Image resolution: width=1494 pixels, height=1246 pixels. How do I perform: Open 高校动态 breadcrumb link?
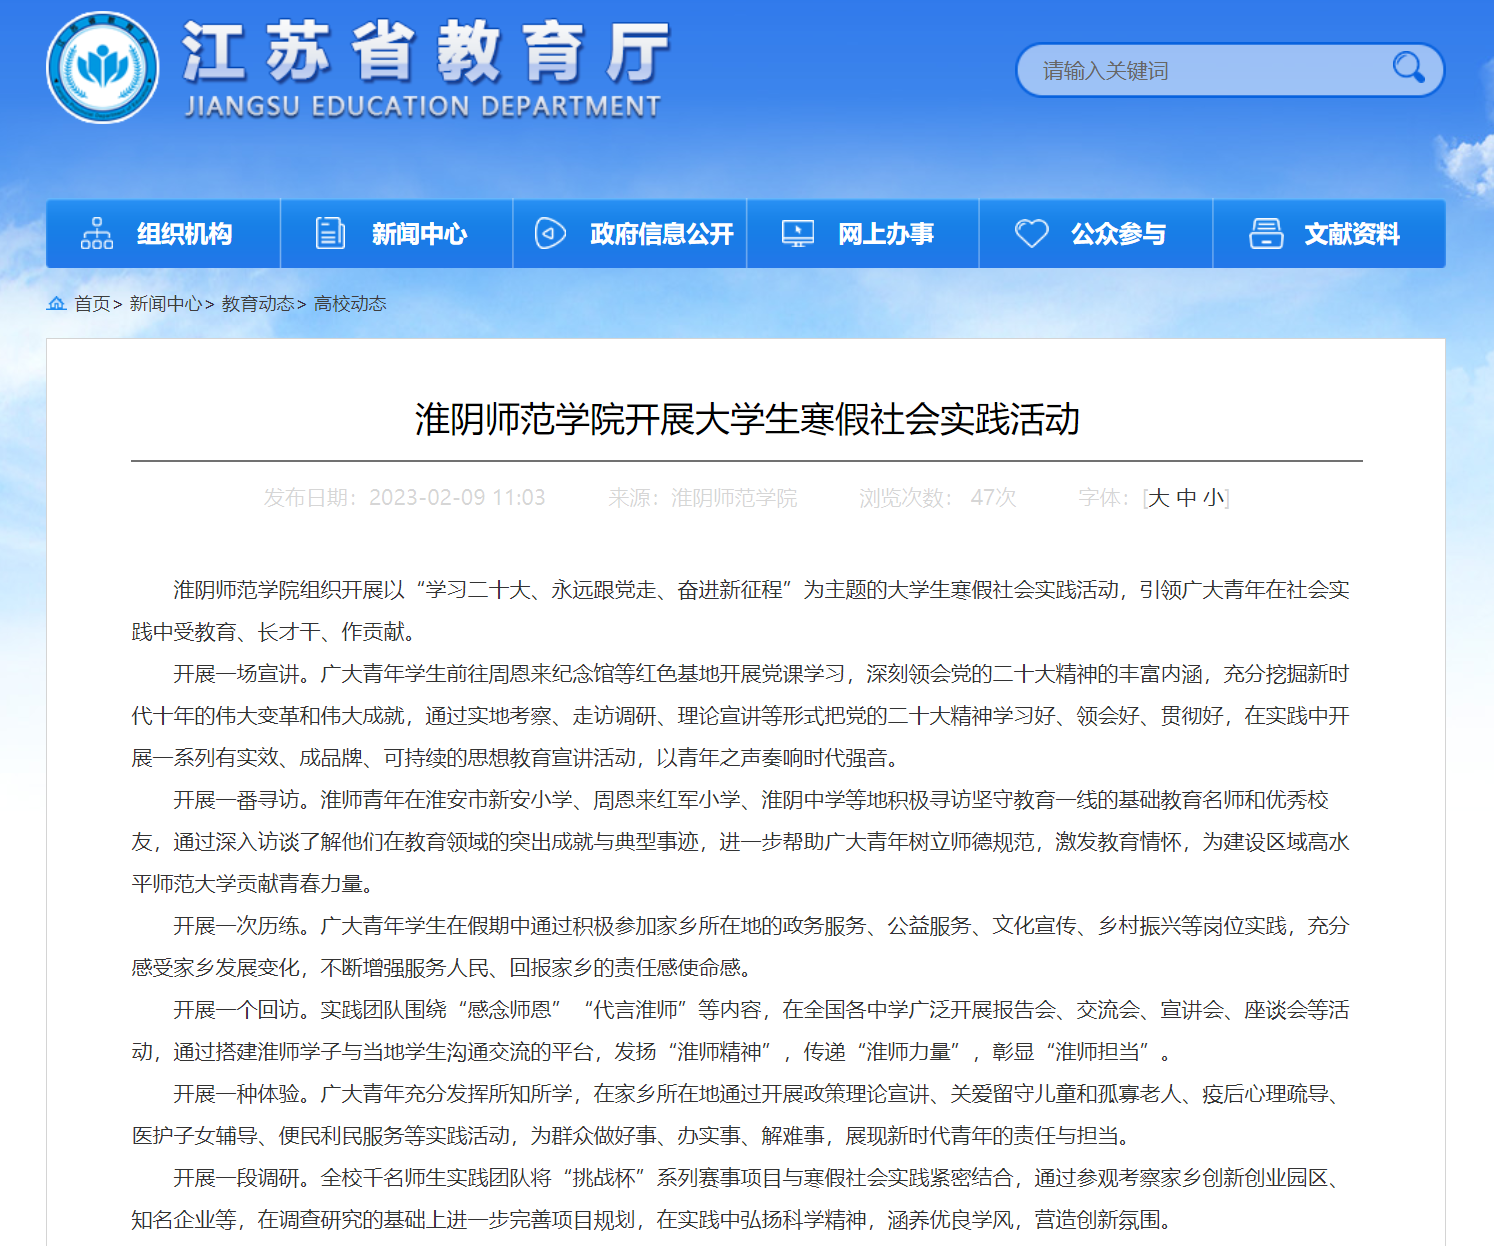click(350, 304)
